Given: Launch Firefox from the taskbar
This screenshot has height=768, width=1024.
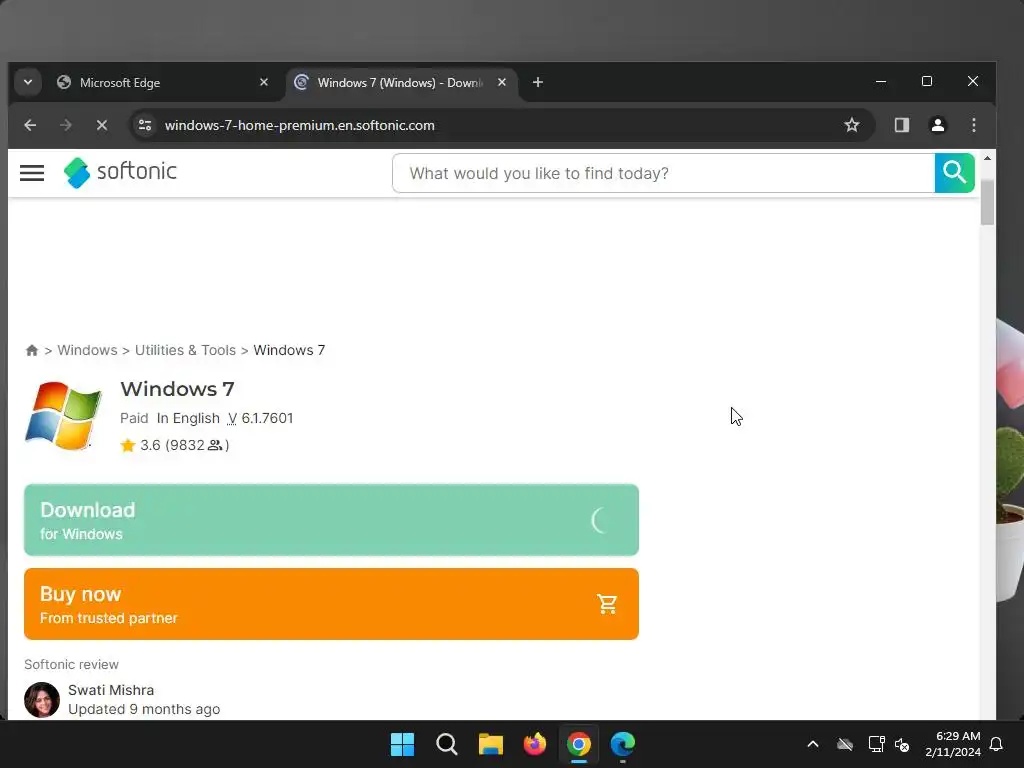Looking at the screenshot, I should tap(535, 744).
